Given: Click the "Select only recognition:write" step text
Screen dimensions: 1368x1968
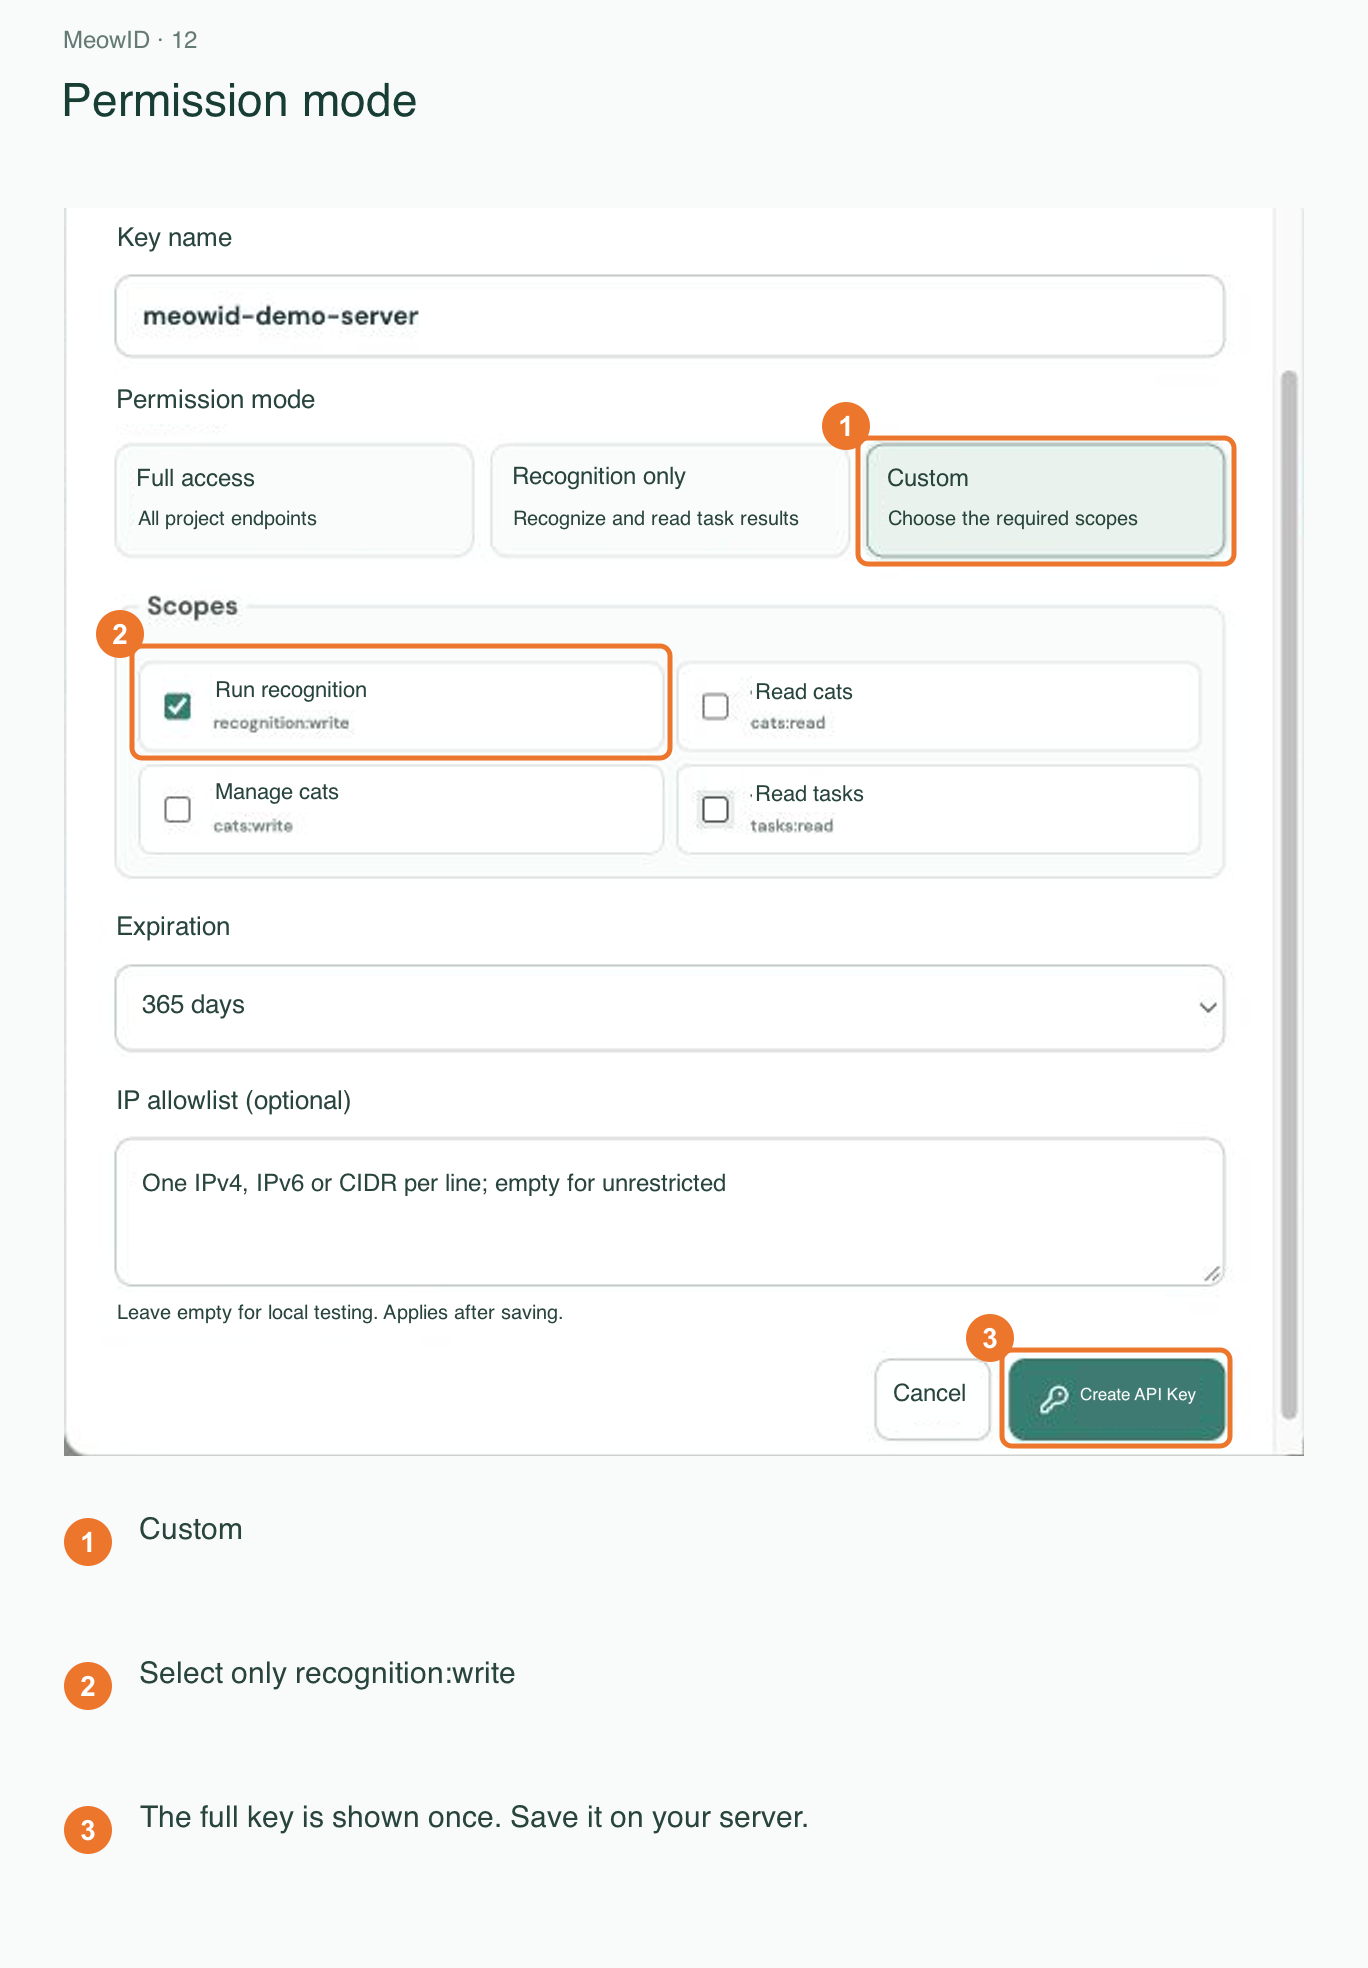Looking at the screenshot, I should coord(327,1673).
